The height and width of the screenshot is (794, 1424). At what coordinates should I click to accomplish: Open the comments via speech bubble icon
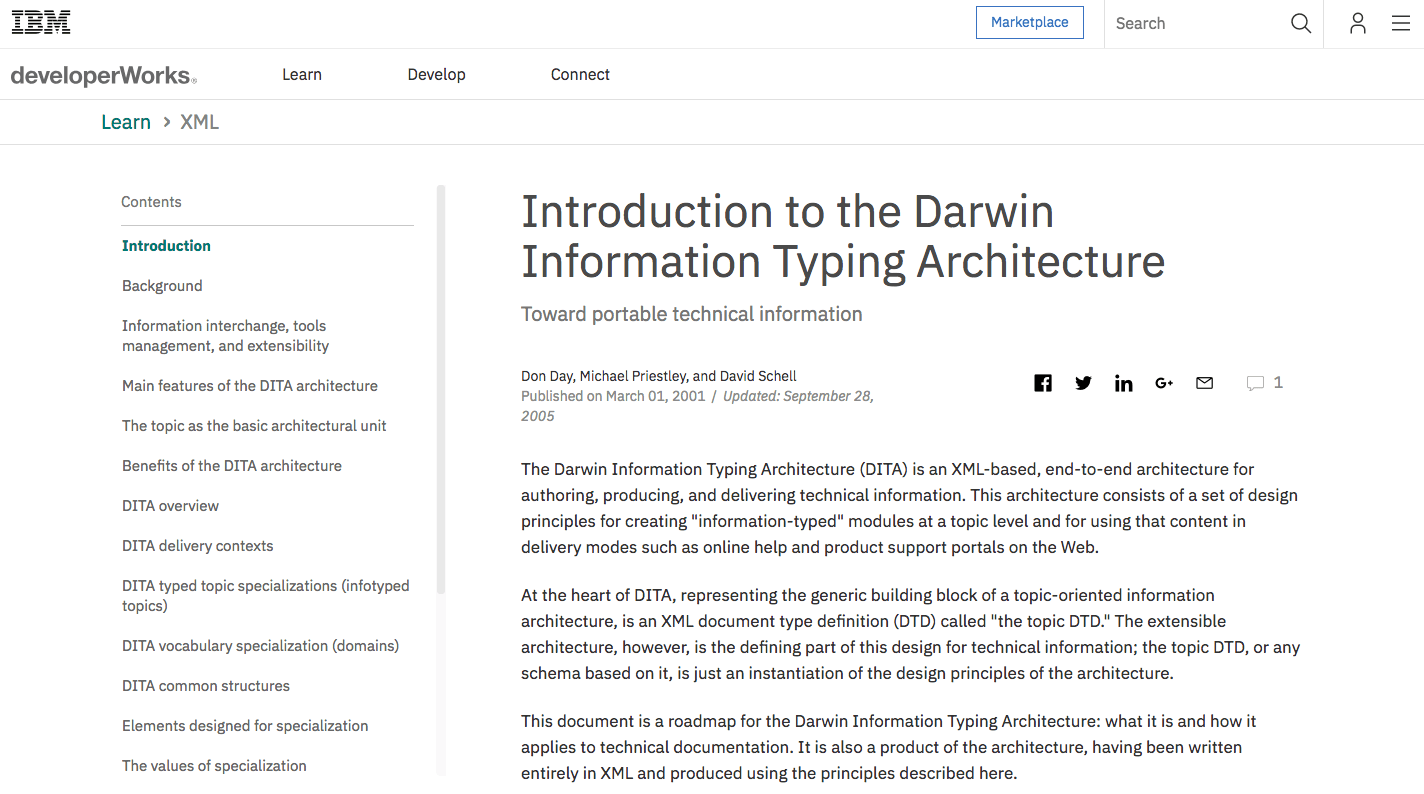click(x=1257, y=382)
